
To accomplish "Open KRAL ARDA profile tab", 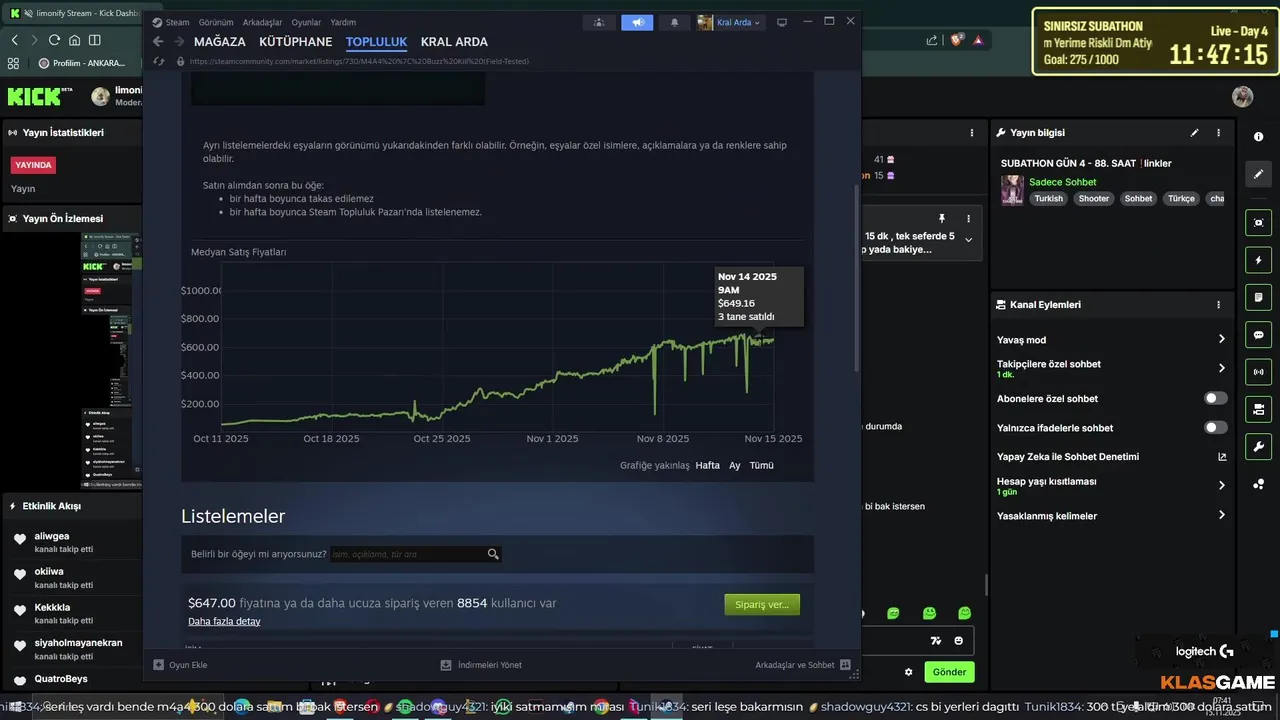I will [455, 42].
